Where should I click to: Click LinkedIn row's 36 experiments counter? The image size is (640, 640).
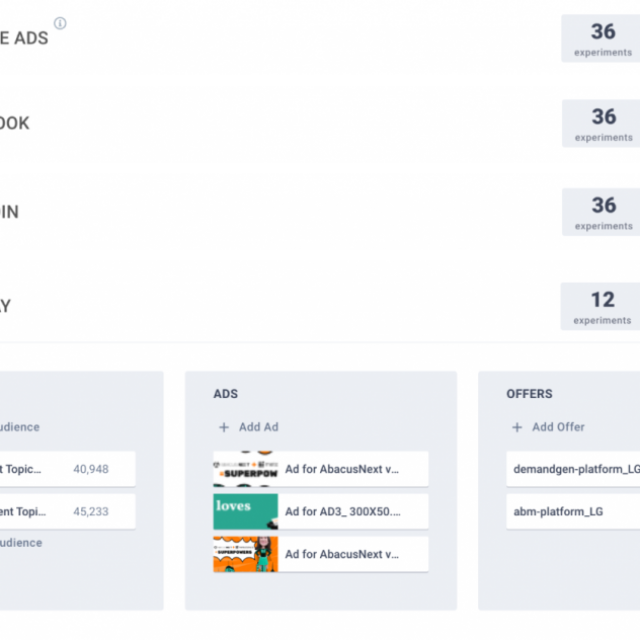tap(602, 211)
